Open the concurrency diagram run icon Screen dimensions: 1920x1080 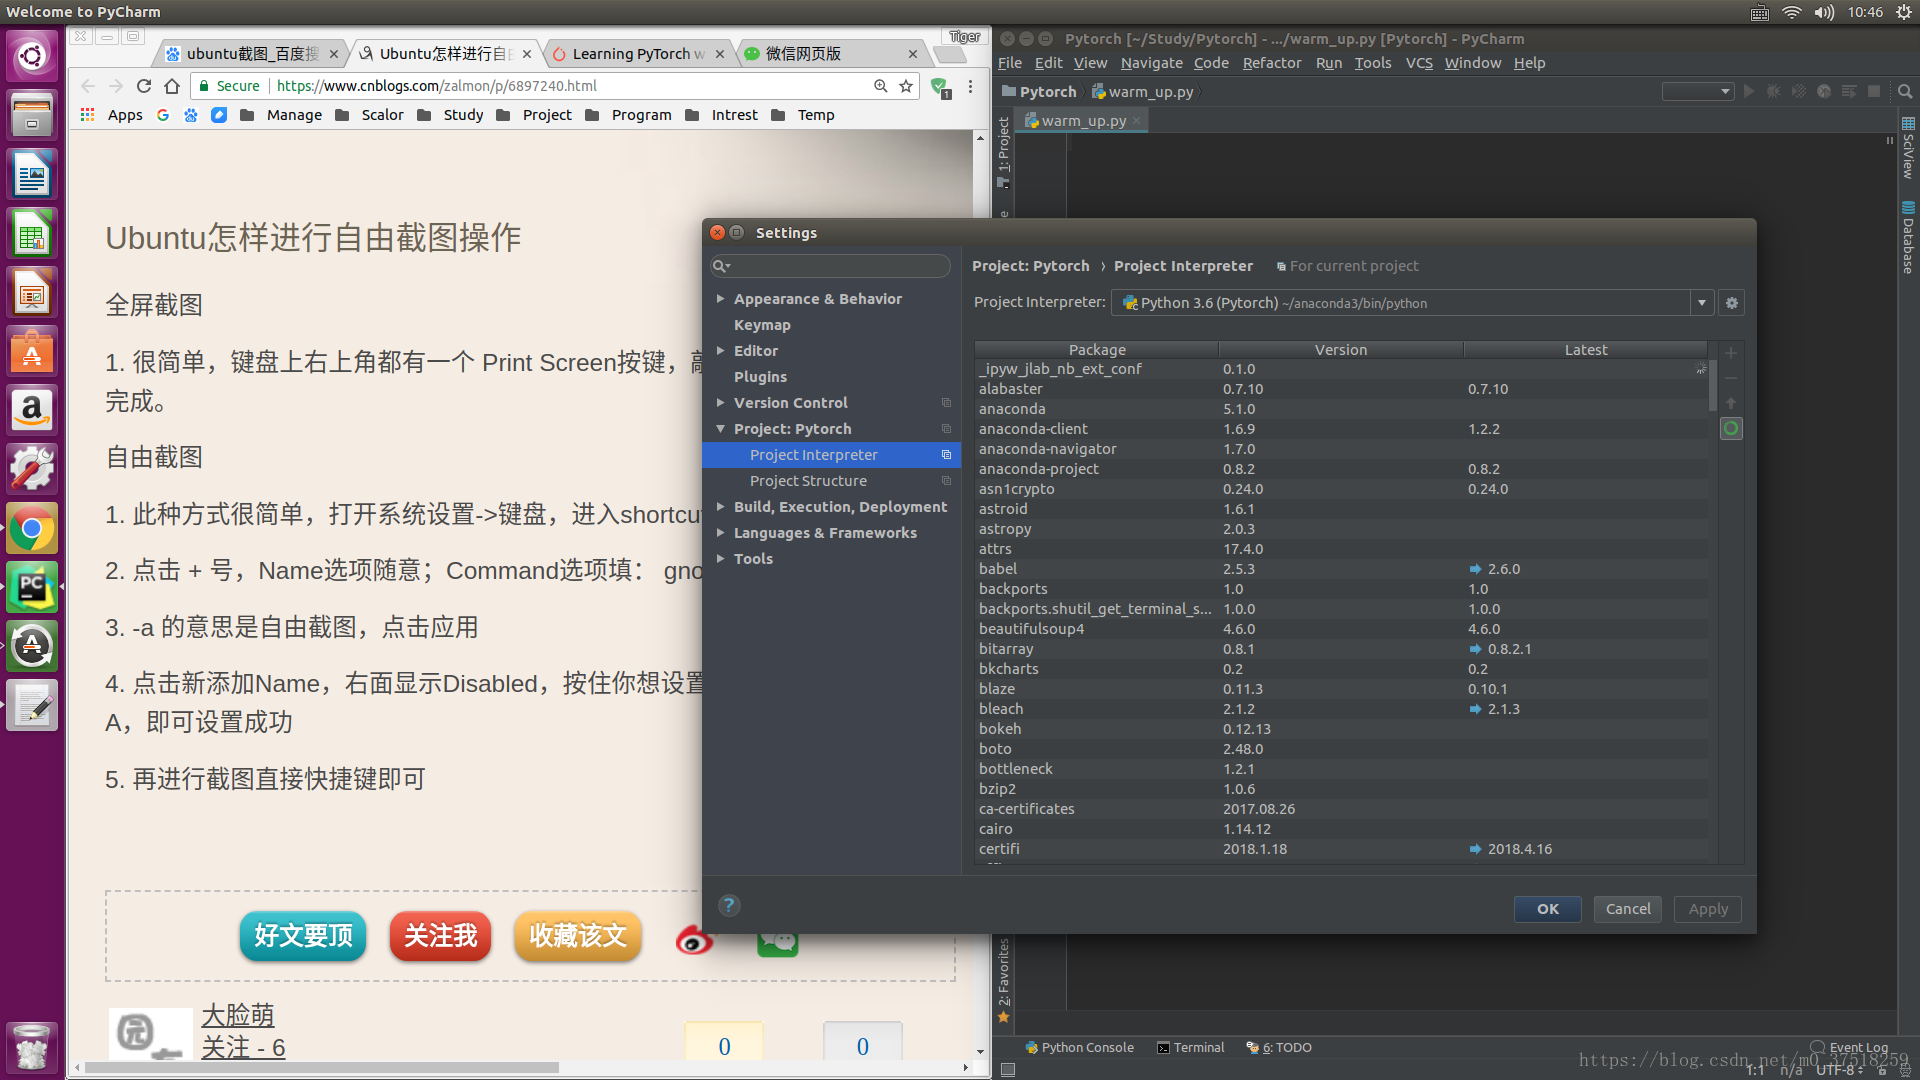(x=1849, y=91)
